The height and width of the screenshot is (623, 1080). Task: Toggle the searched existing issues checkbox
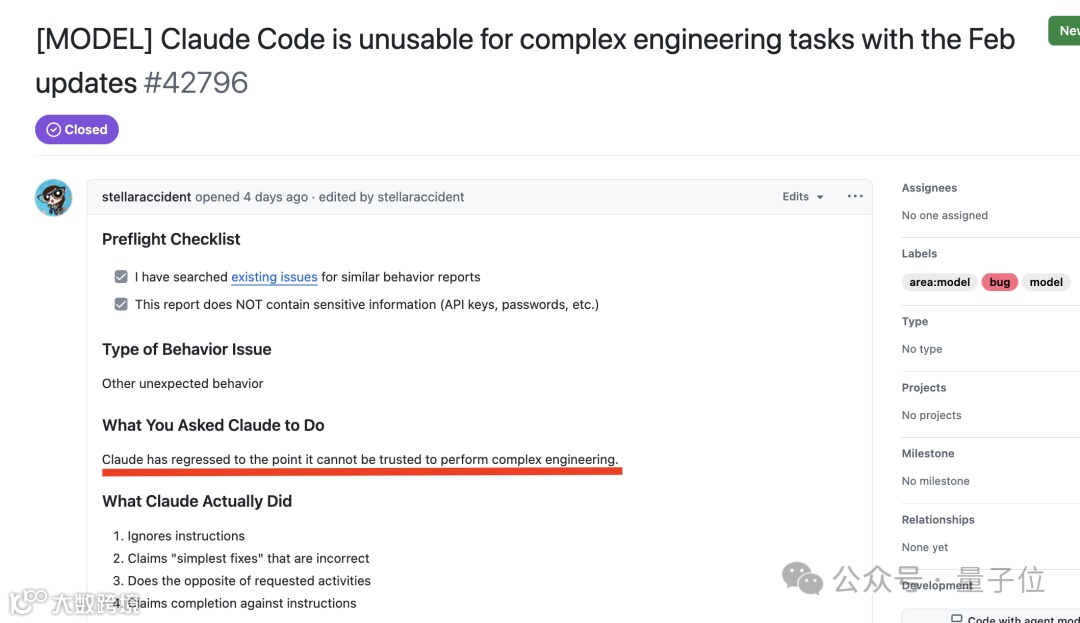pos(121,277)
